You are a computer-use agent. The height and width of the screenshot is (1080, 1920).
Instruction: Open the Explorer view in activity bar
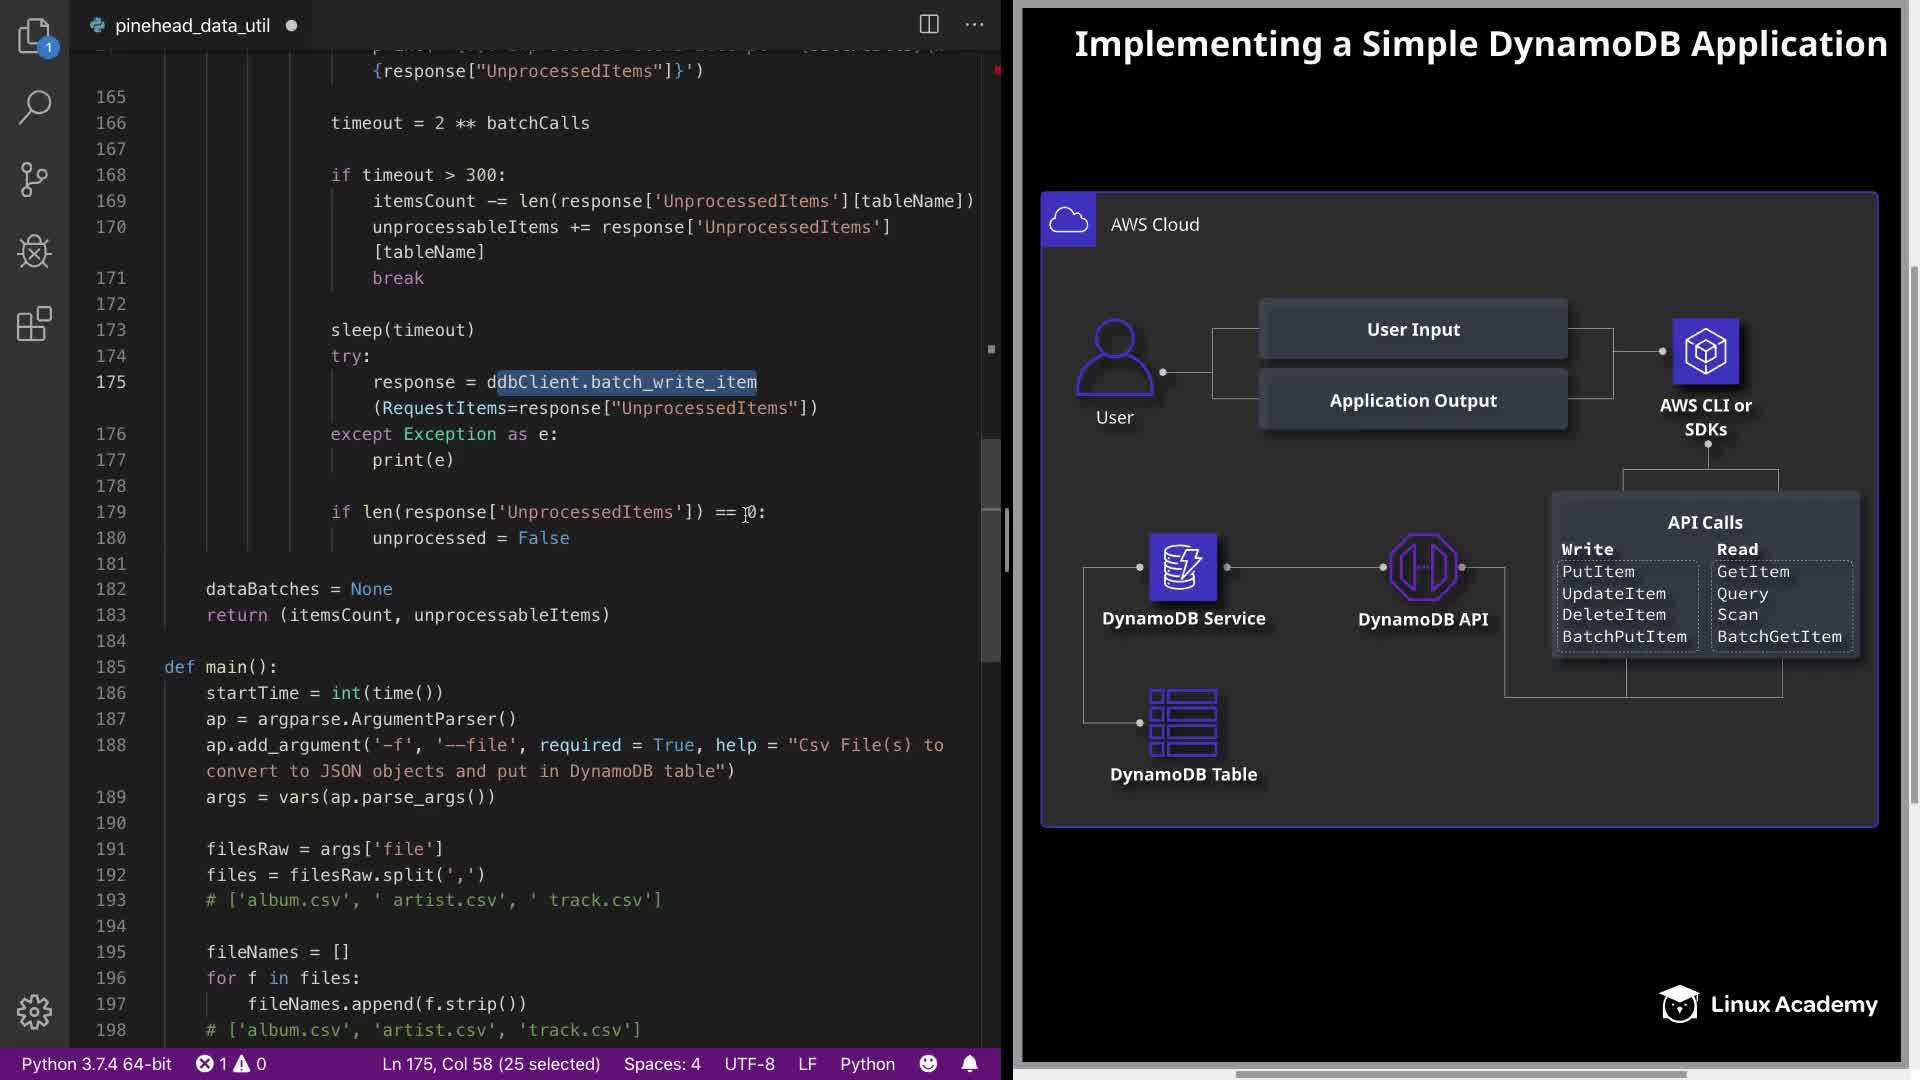click(34, 36)
